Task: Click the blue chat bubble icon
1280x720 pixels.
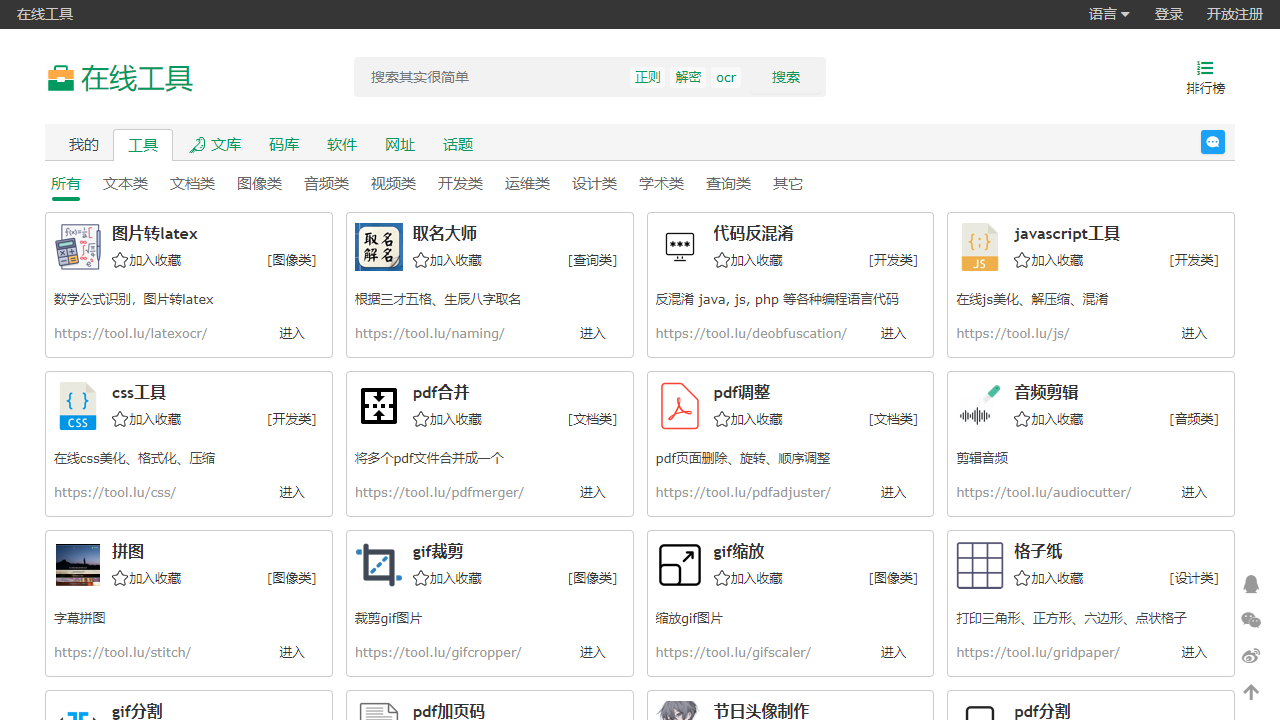Action: pos(1212,142)
